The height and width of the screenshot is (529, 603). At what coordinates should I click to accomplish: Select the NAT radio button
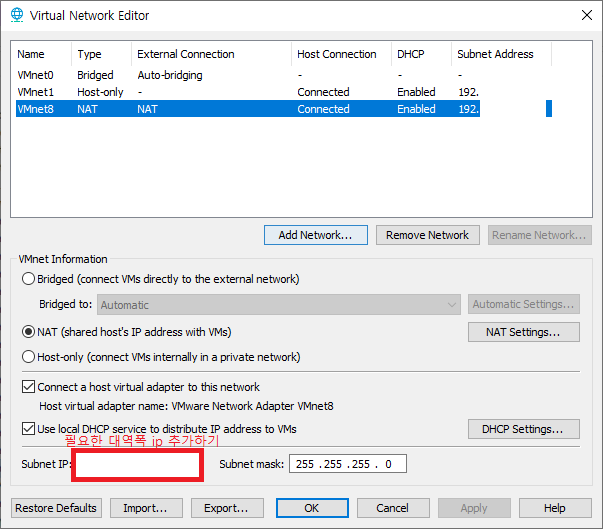click(x=28, y=332)
